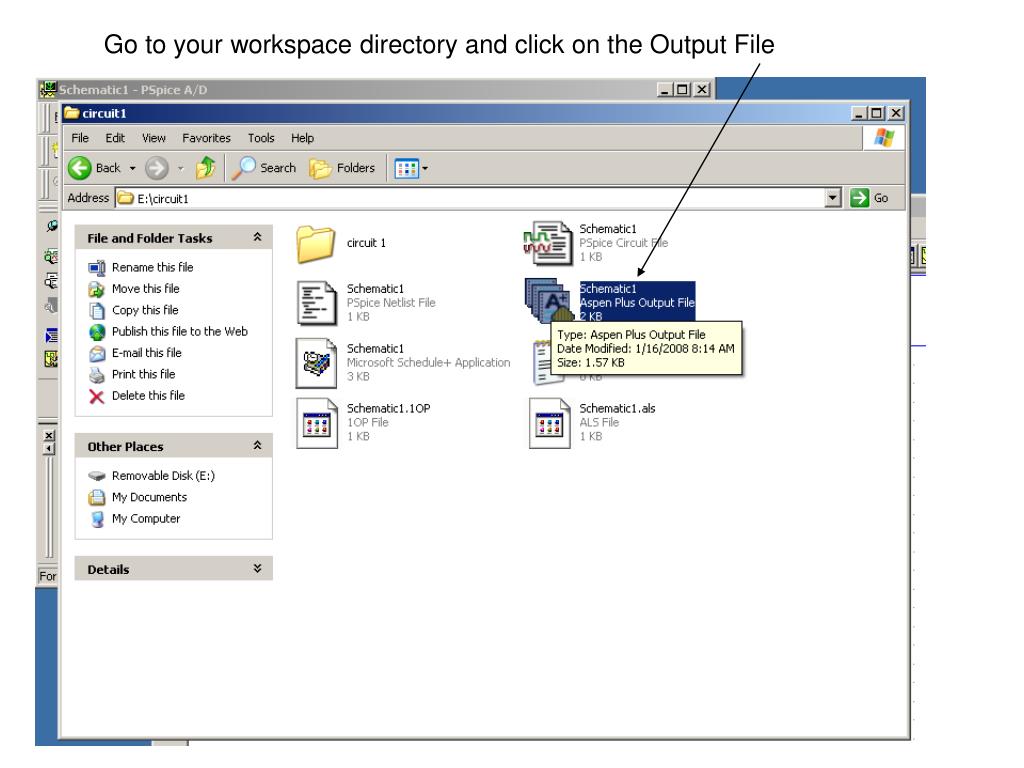Open the Address bar dropdown list

(x=833, y=198)
